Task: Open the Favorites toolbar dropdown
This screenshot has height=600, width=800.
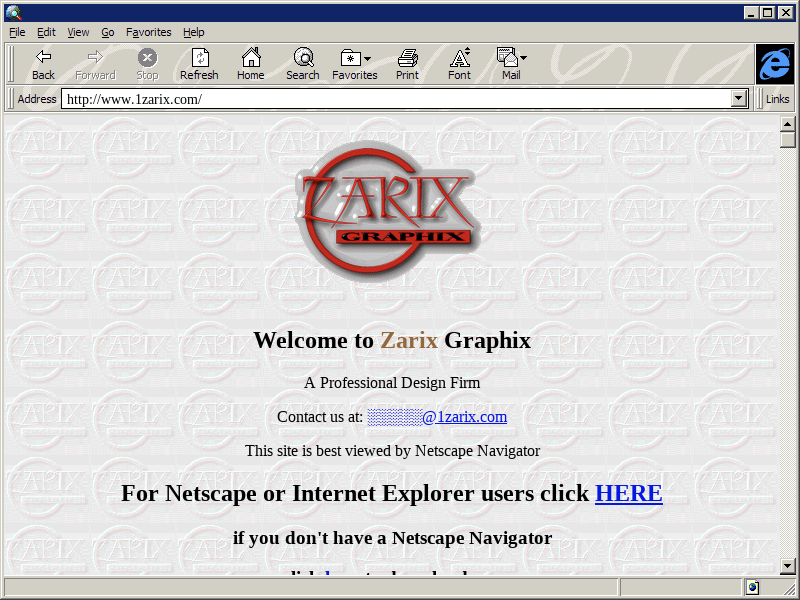Action: click(x=355, y=64)
